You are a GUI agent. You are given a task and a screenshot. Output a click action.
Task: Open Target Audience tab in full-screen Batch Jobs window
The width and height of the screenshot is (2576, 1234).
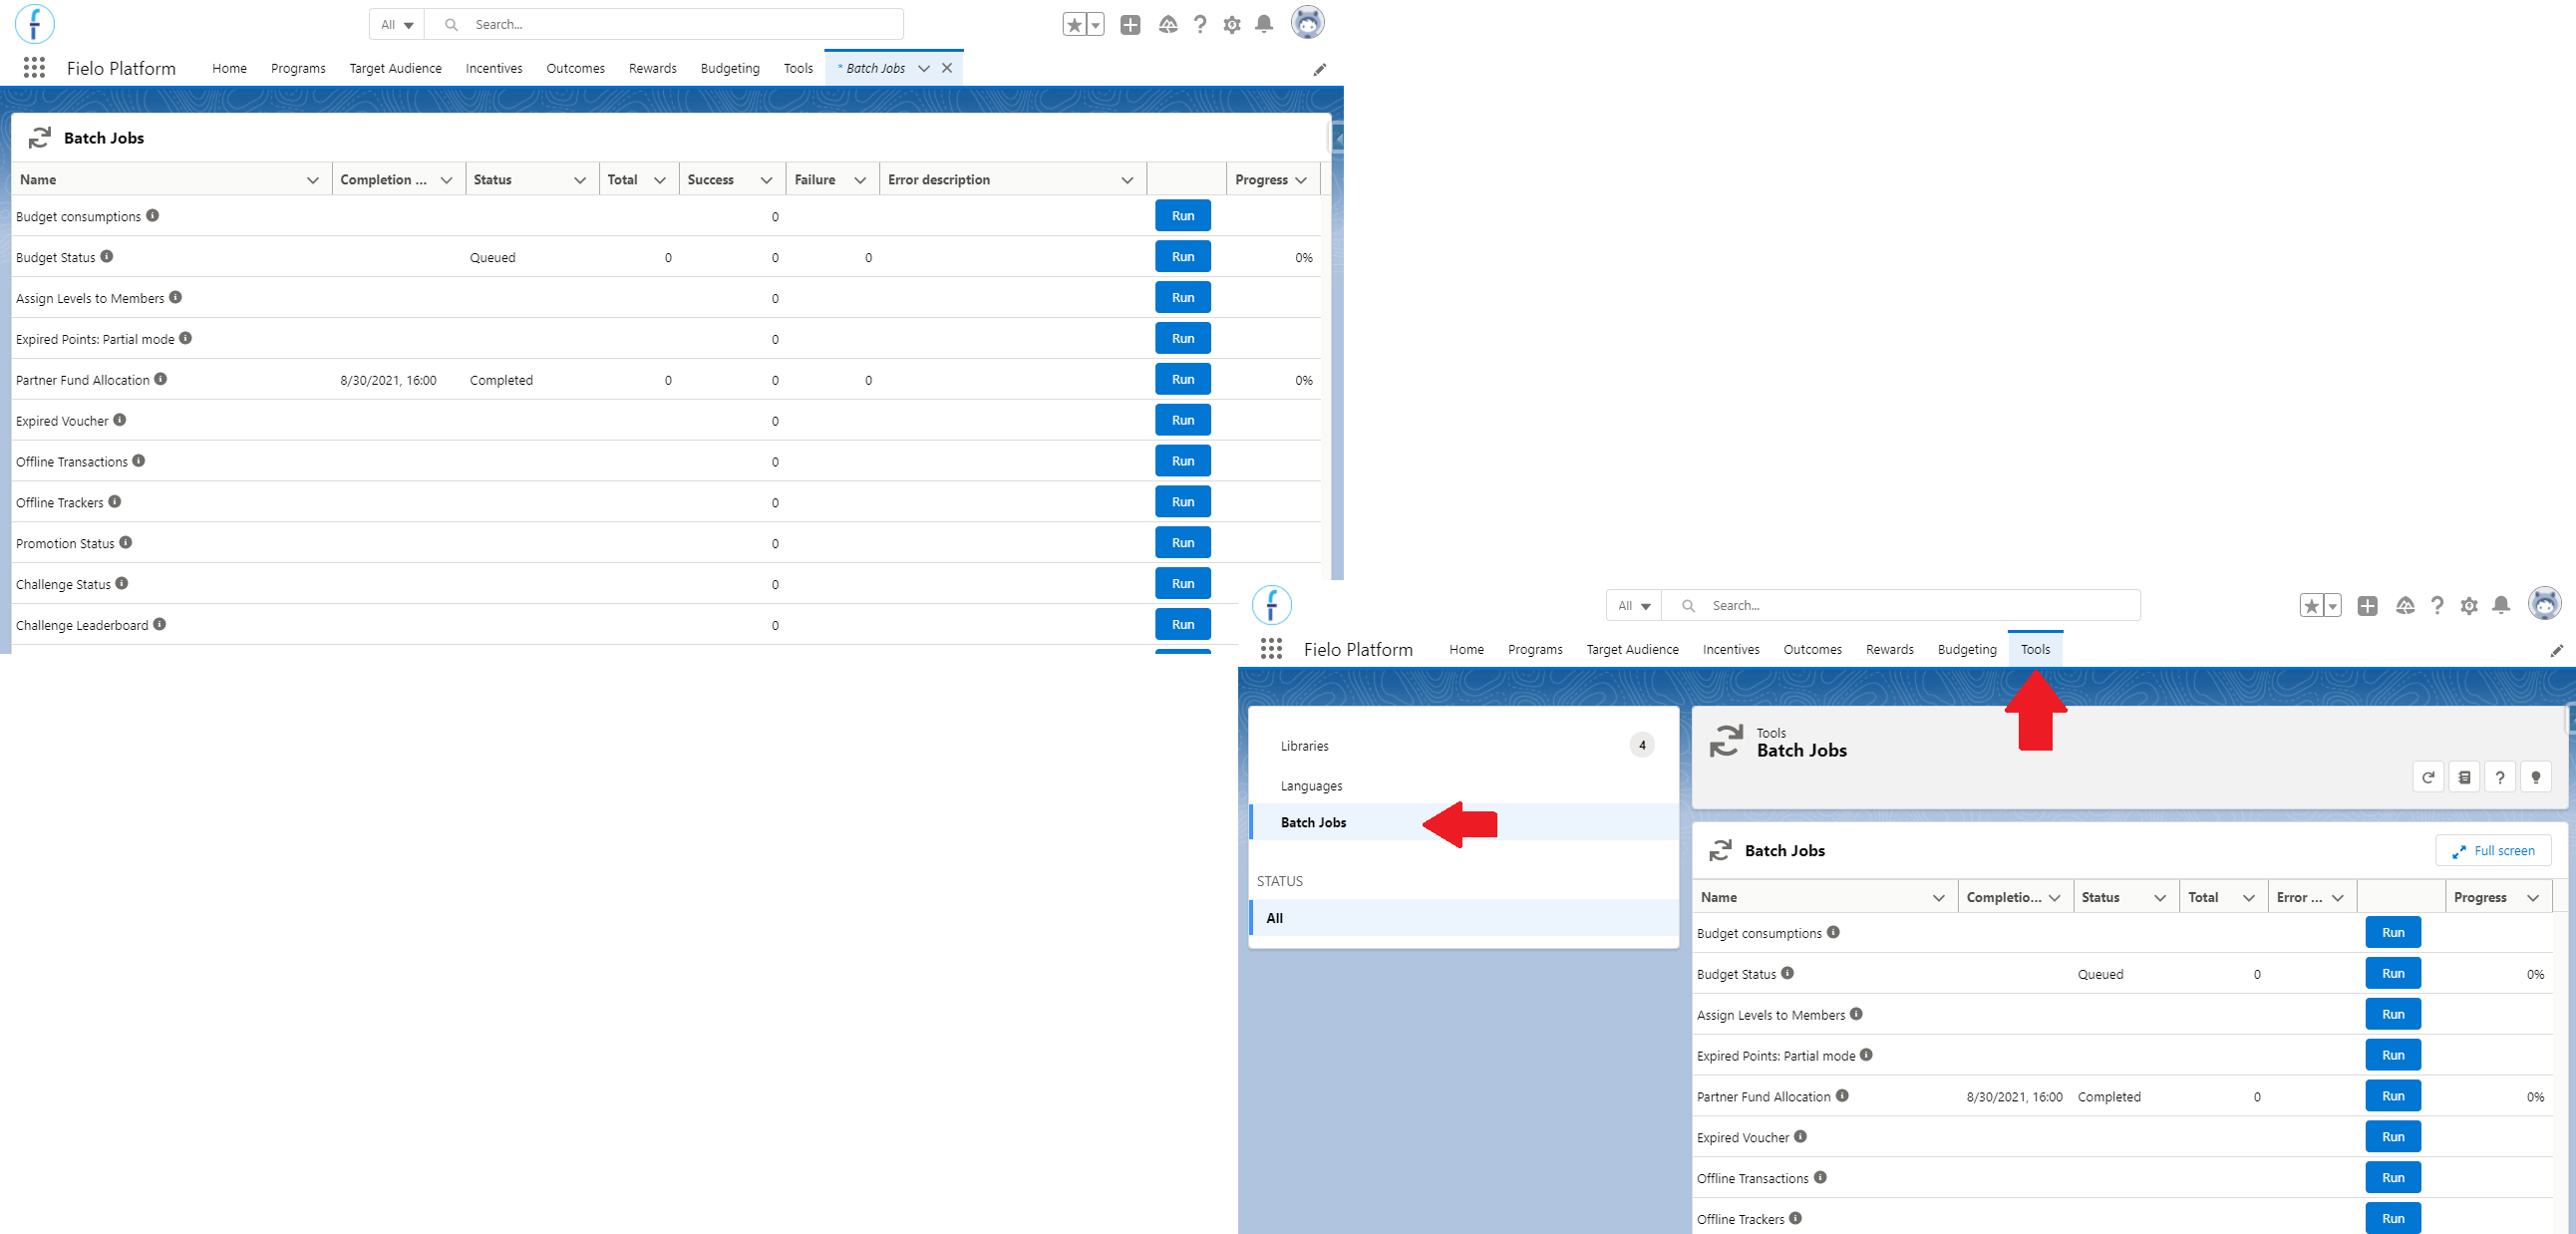[x=396, y=68]
